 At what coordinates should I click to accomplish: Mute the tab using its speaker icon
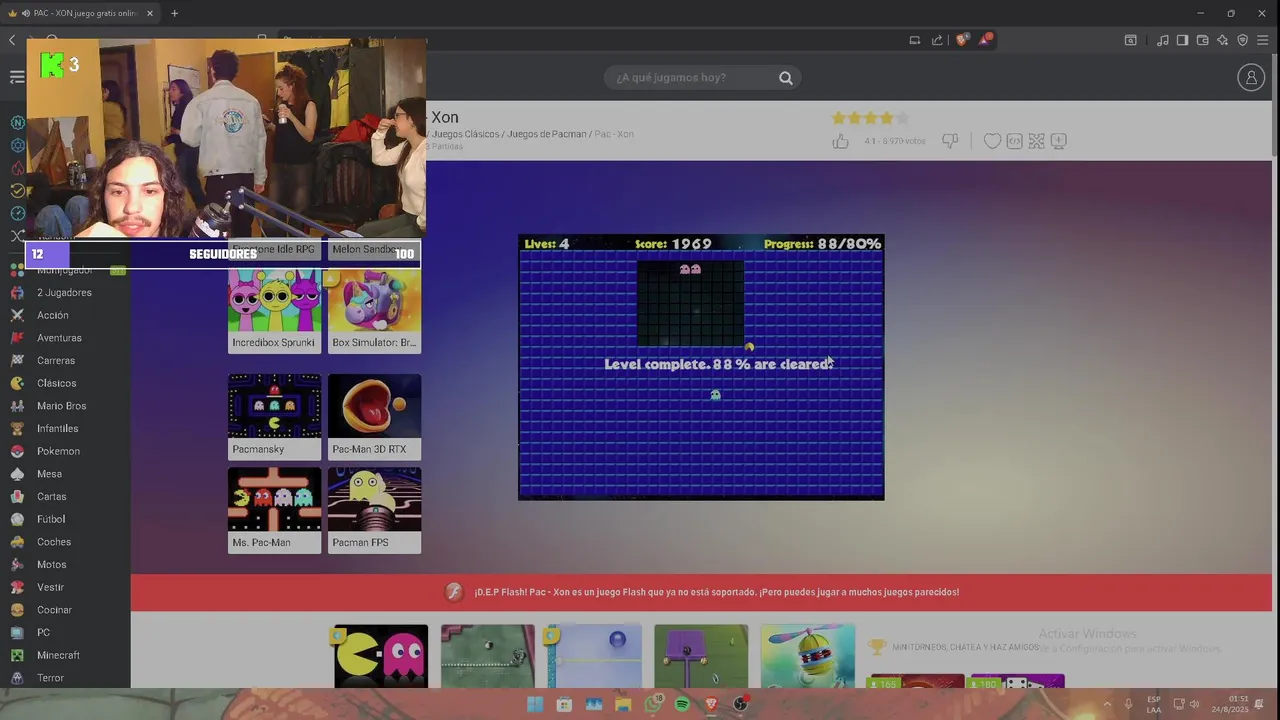click(25, 13)
